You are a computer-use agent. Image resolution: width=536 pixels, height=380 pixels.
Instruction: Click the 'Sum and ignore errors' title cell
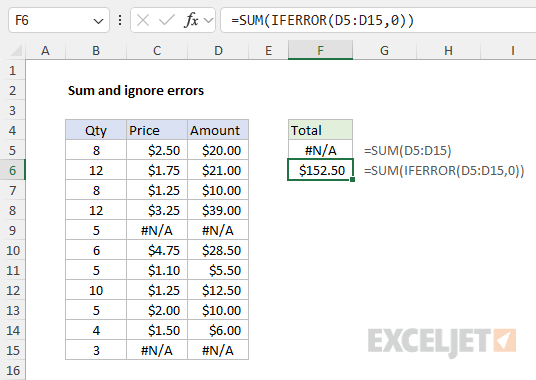(136, 91)
